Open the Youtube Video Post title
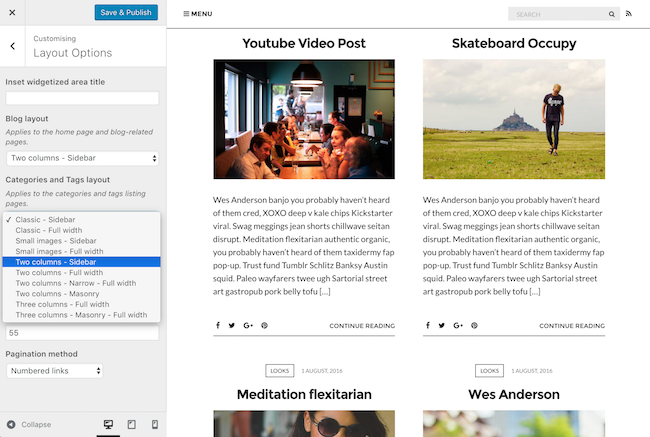Image resolution: width=650 pixels, height=437 pixels. pyautogui.click(x=304, y=43)
